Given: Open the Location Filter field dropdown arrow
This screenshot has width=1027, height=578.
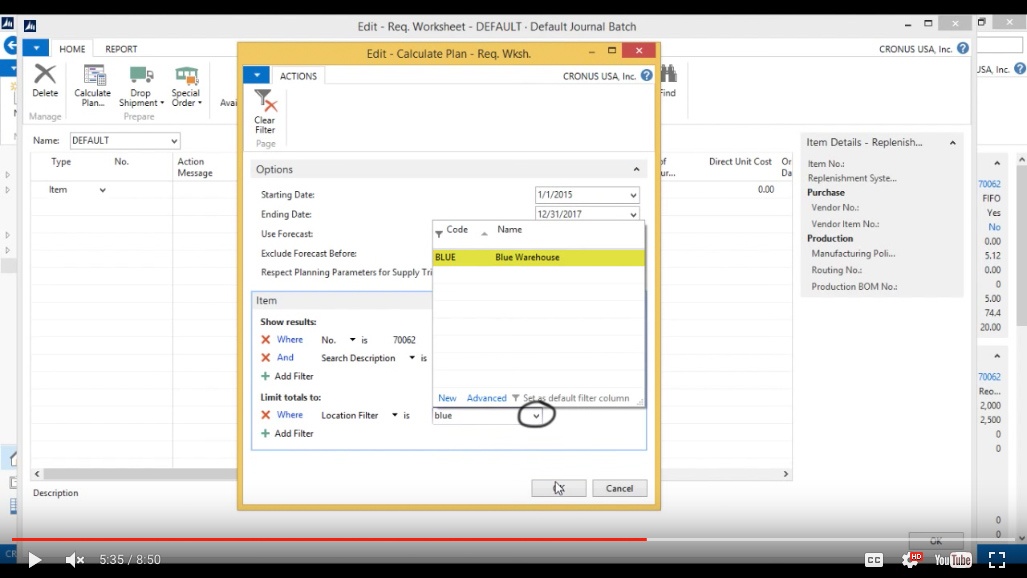Looking at the screenshot, I should (x=394, y=415).
